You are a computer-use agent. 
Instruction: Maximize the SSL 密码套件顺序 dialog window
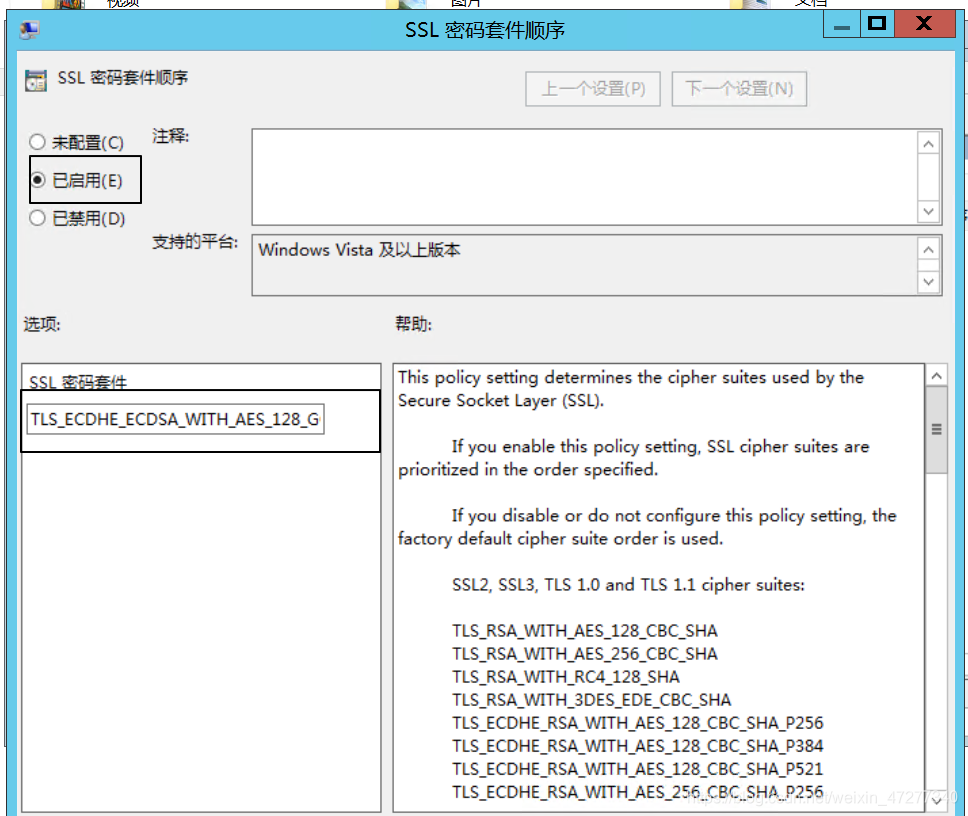(x=877, y=23)
